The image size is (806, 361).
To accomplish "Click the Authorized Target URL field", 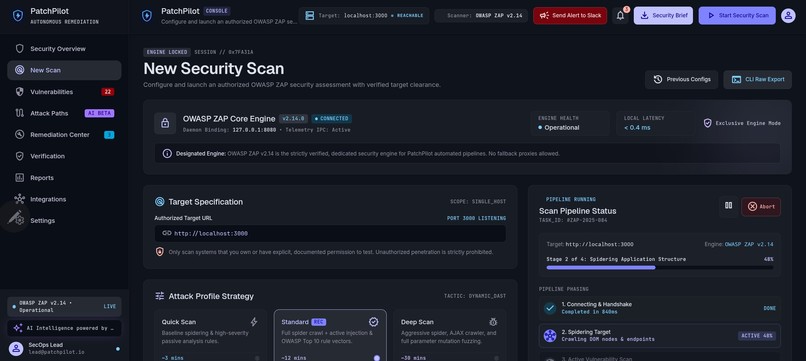I will click(x=330, y=233).
